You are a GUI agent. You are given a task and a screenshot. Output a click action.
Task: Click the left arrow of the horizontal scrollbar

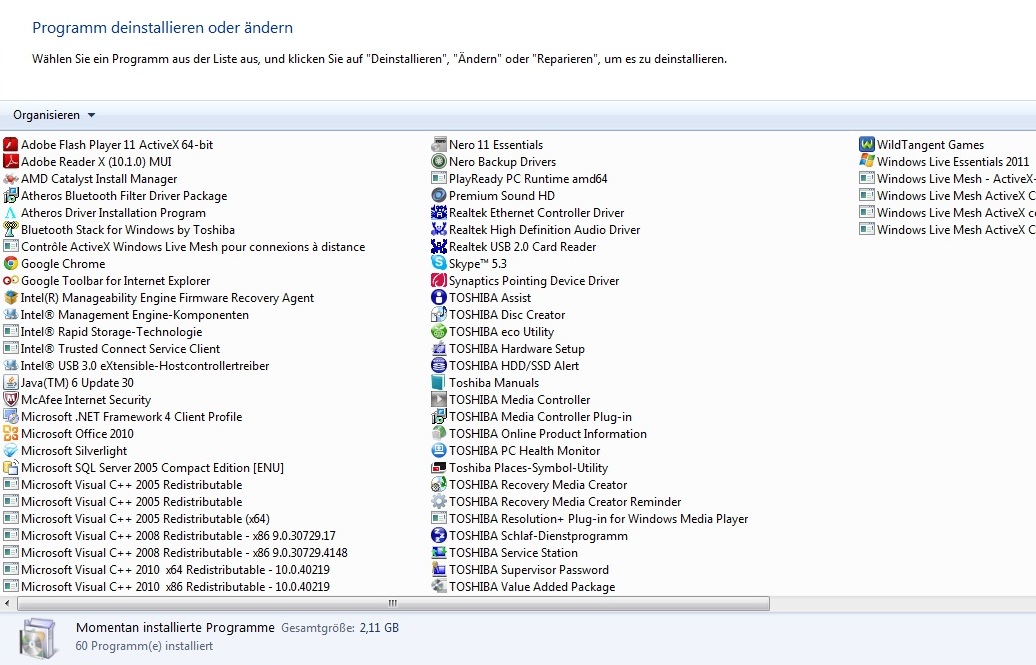[7, 603]
